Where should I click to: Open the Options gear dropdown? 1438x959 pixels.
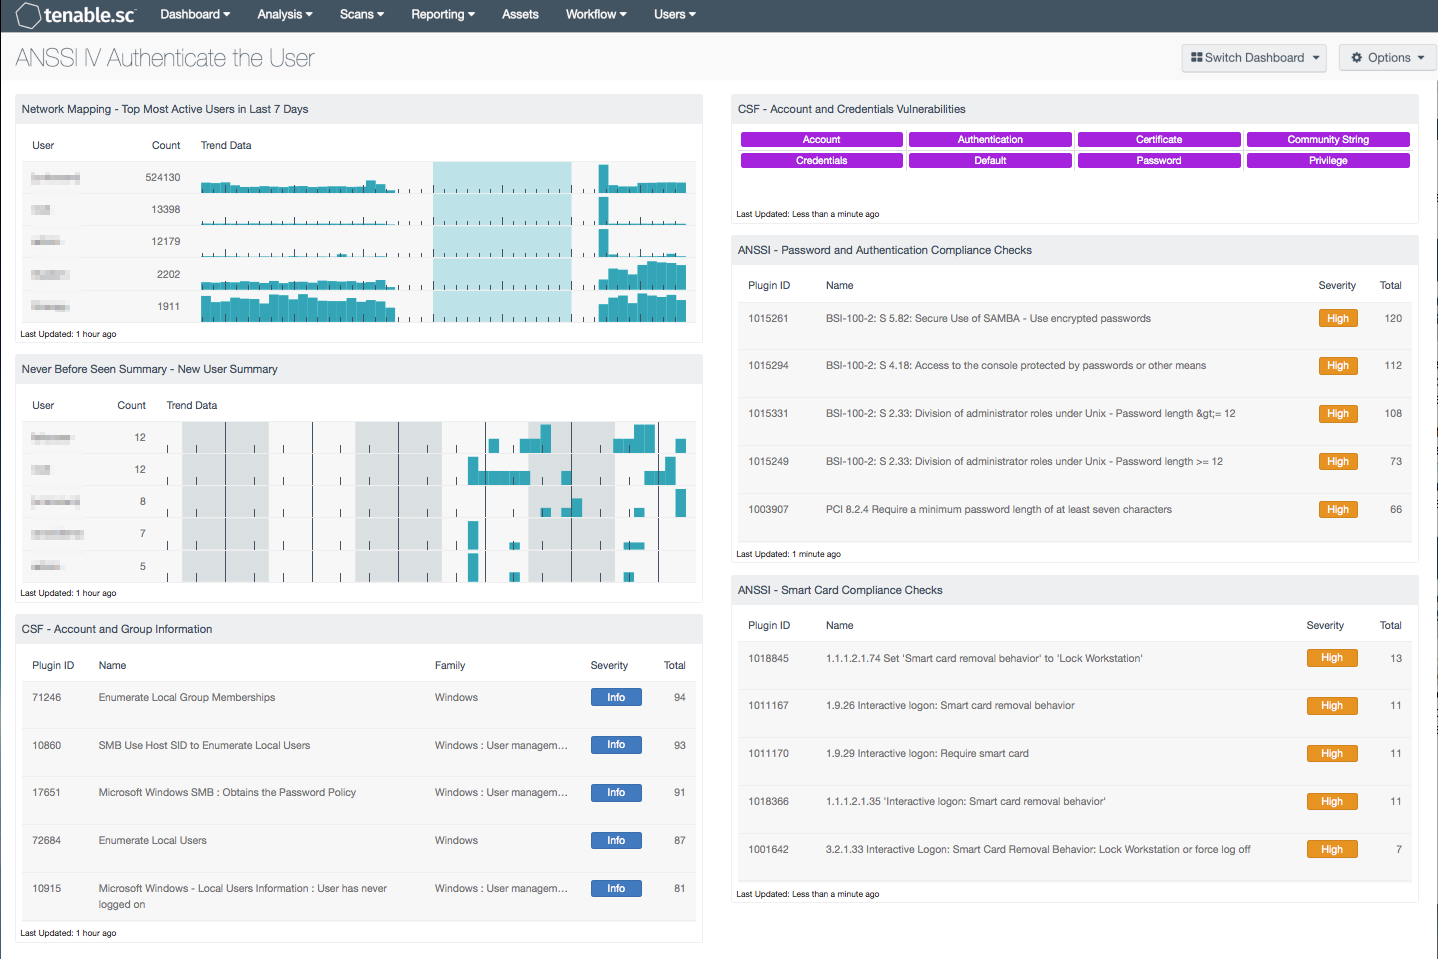click(x=1388, y=58)
